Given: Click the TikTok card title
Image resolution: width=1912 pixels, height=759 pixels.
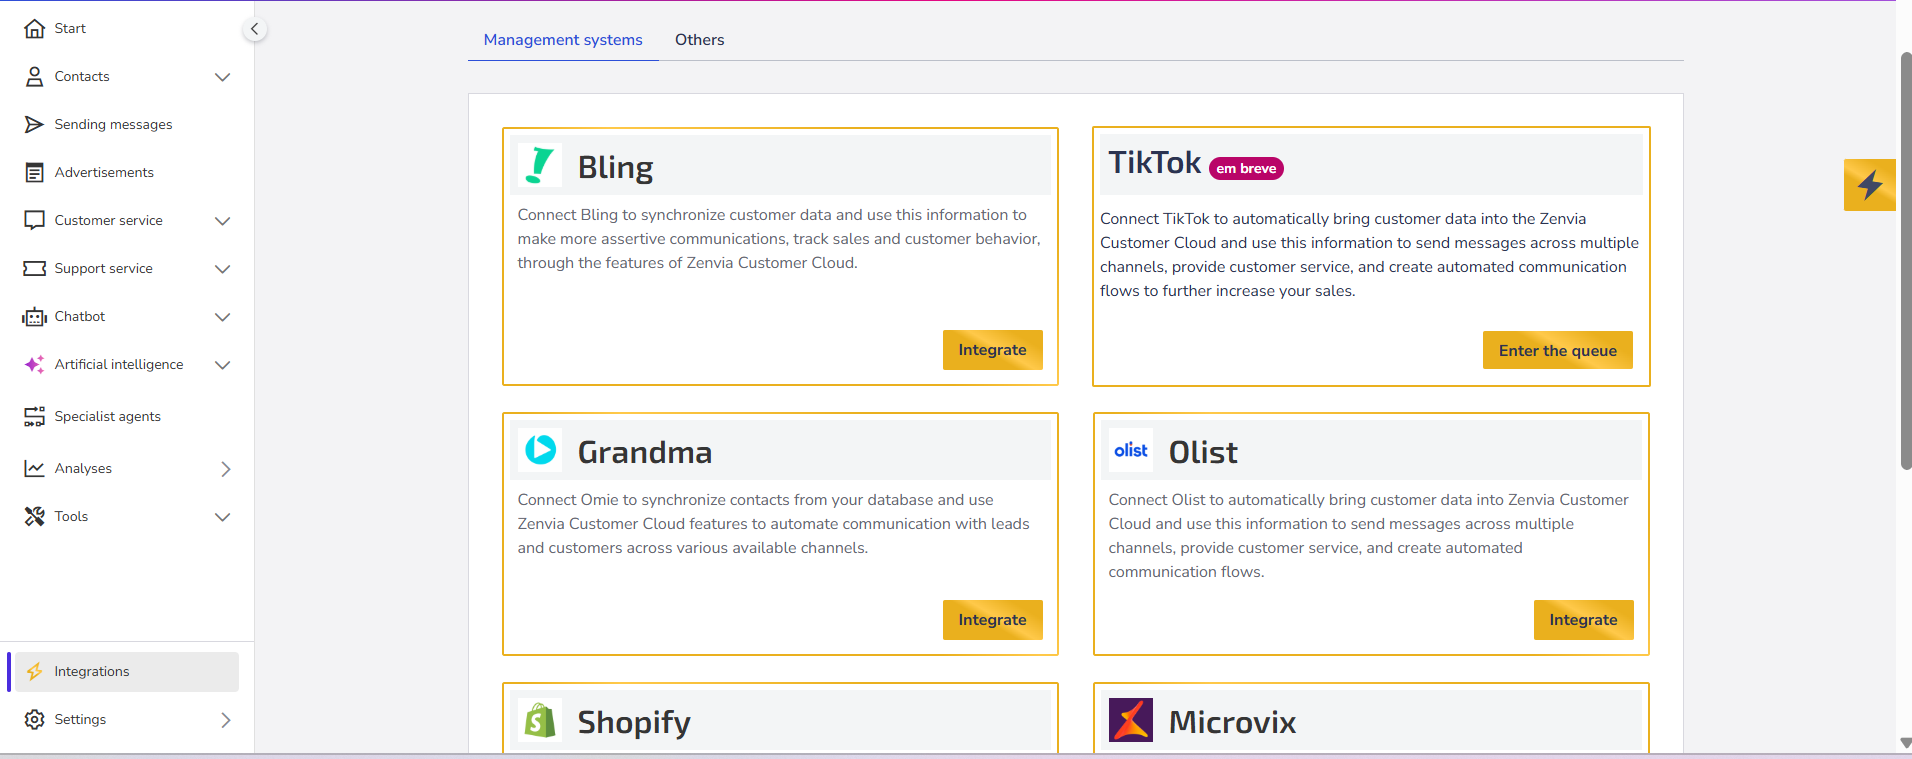Looking at the screenshot, I should point(1154,162).
